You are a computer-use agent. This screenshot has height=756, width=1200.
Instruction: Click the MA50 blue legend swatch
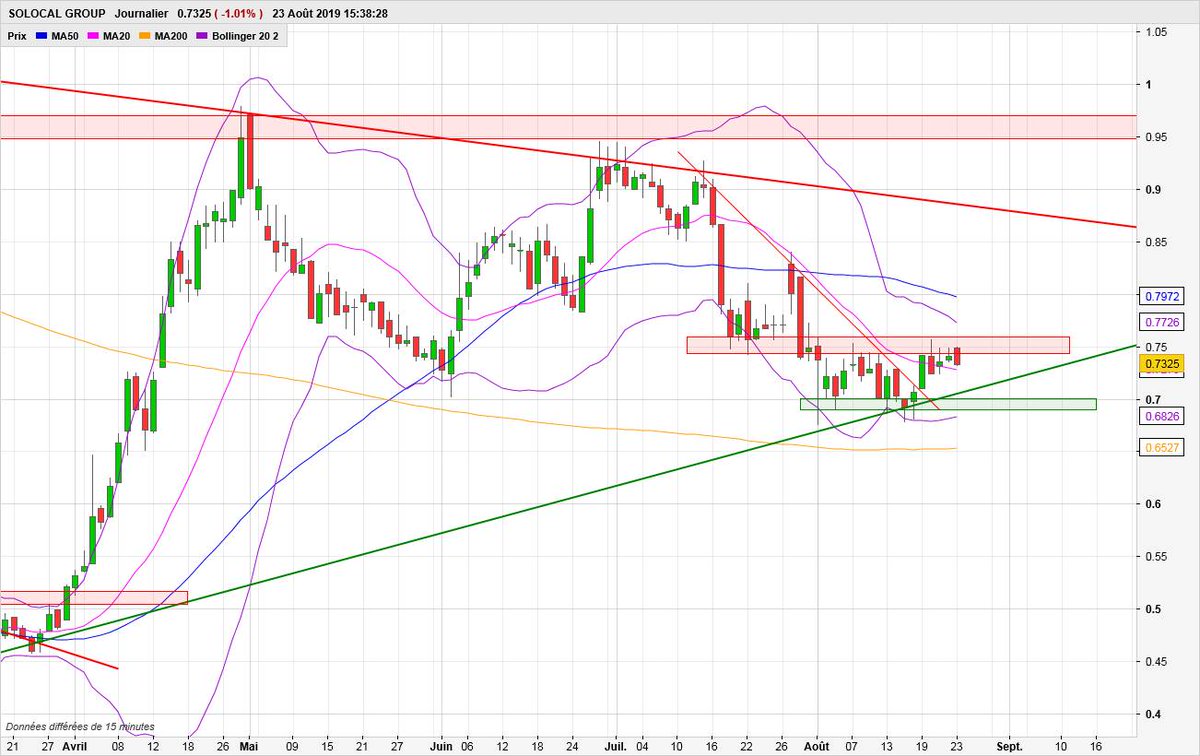(x=41, y=35)
